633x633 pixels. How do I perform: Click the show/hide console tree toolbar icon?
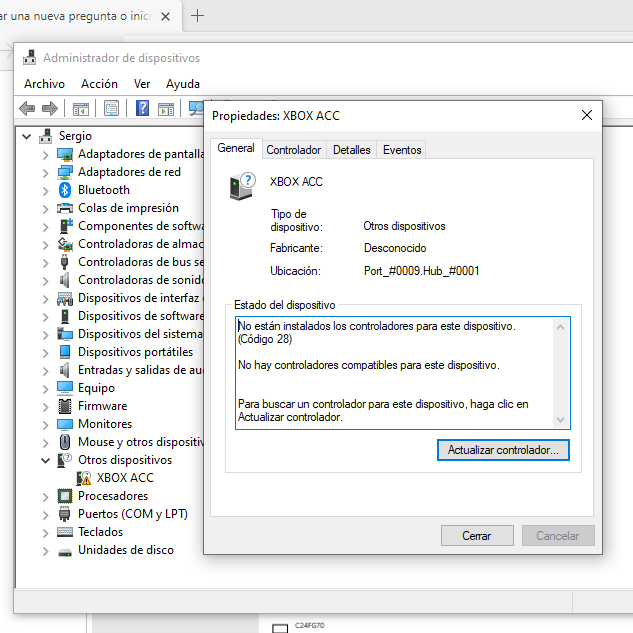click(81, 109)
